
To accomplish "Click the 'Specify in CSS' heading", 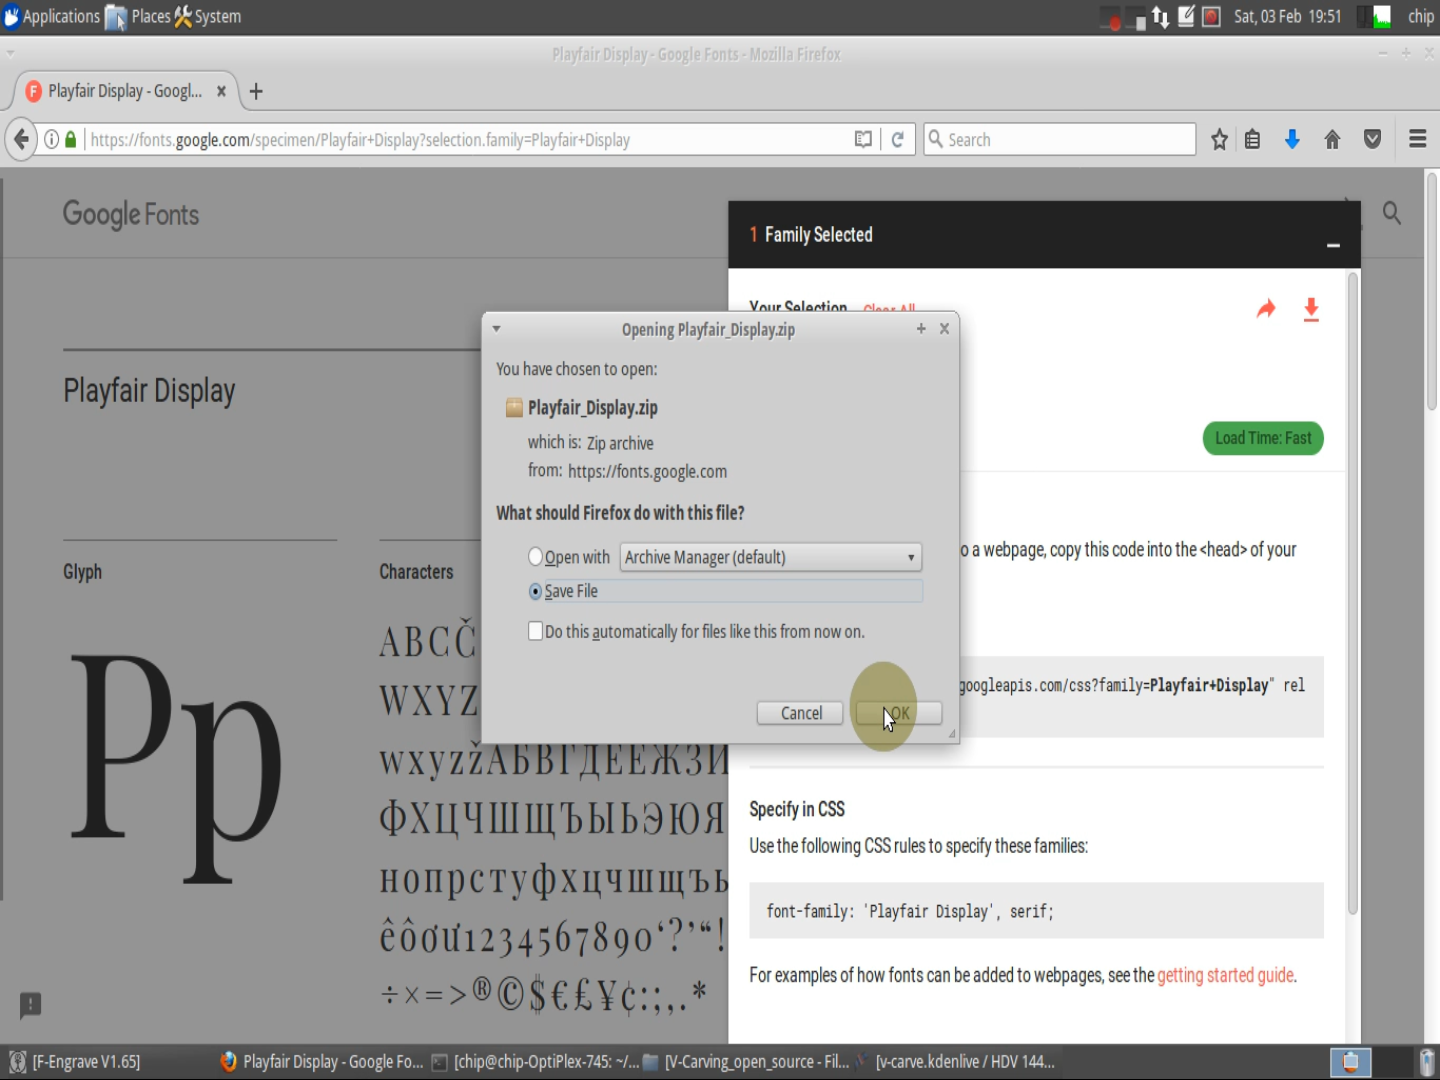I will click(797, 809).
